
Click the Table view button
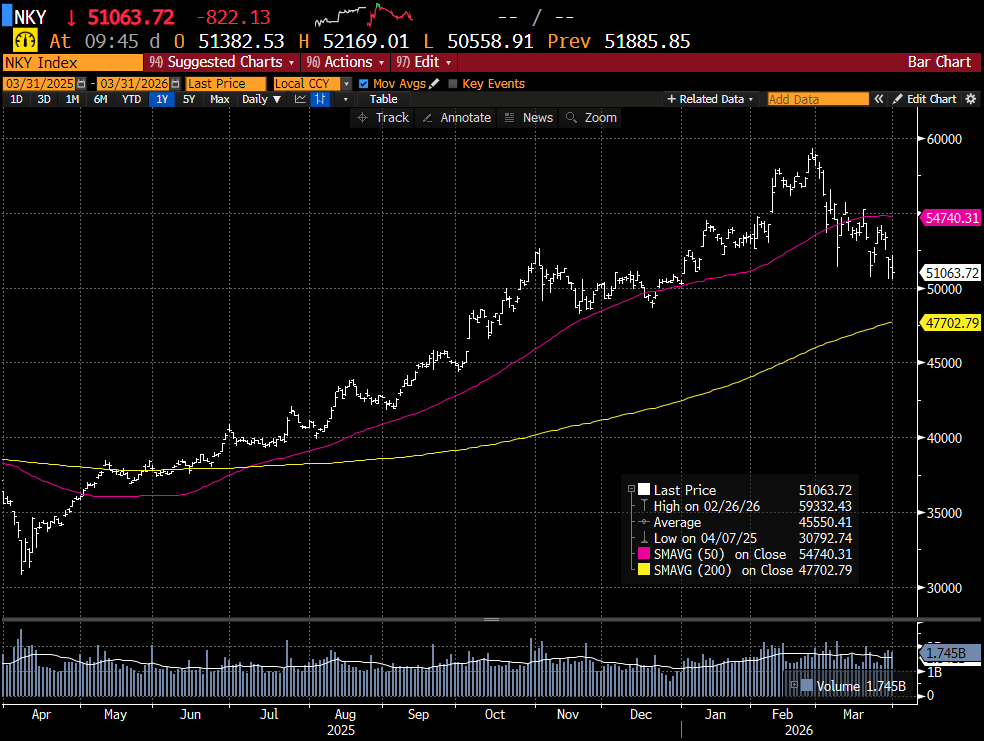tap(383, 99)
